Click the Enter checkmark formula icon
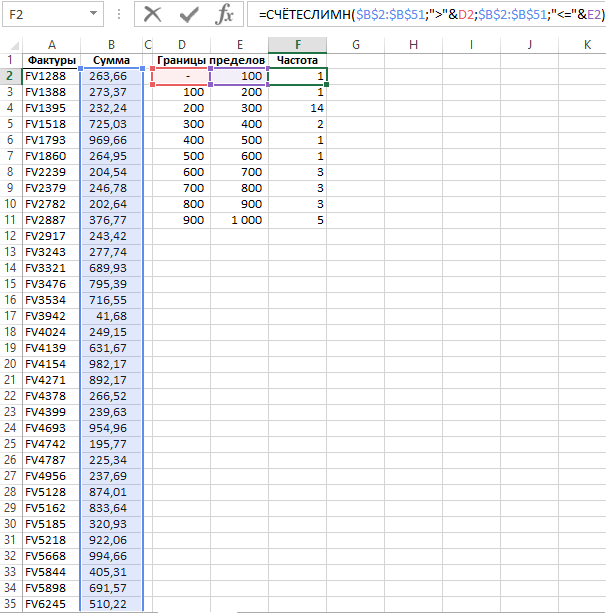The height and width of the screenshot is (613, 606). click(x=189, y=15)
